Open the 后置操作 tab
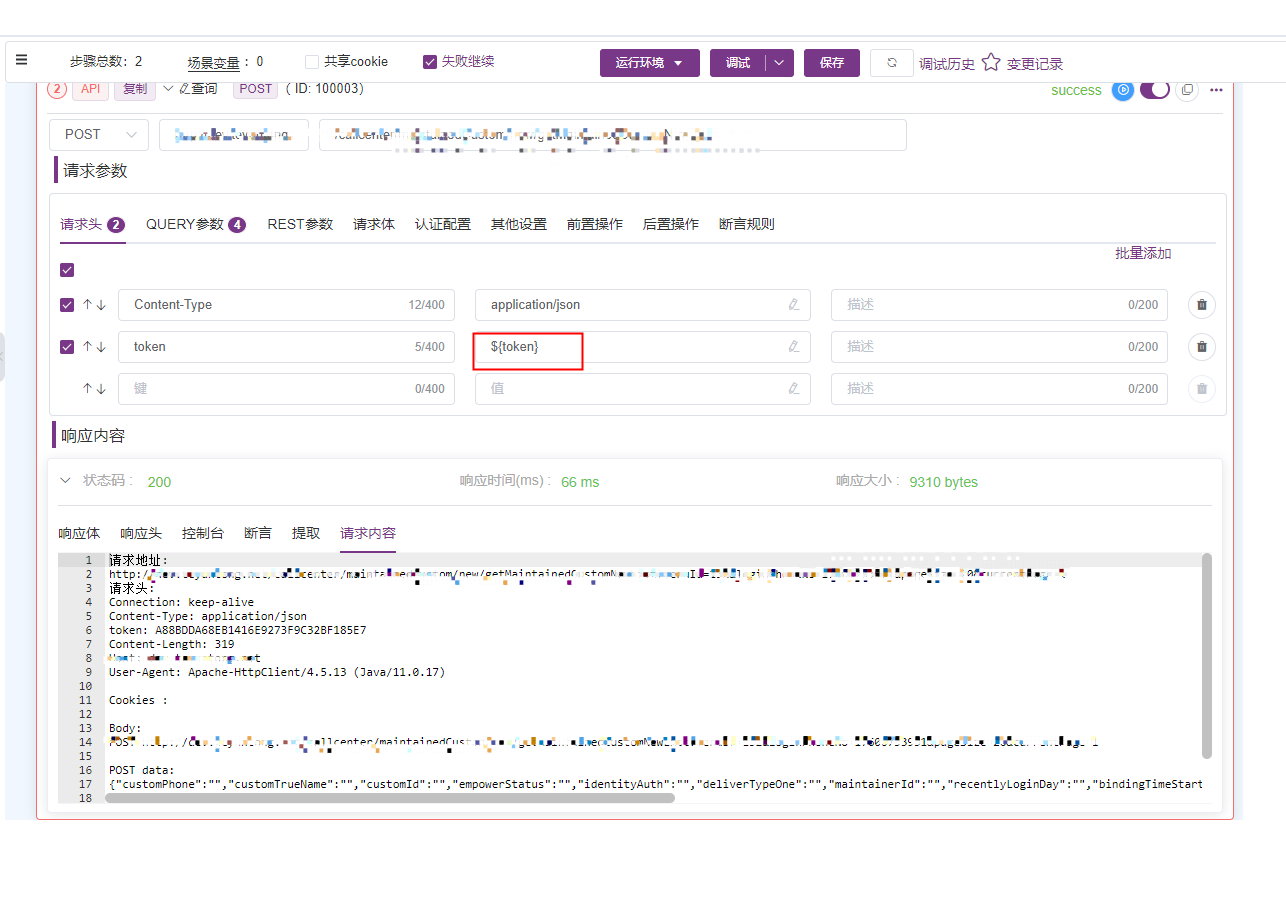The image size is (1286, 906). point(671,224)
